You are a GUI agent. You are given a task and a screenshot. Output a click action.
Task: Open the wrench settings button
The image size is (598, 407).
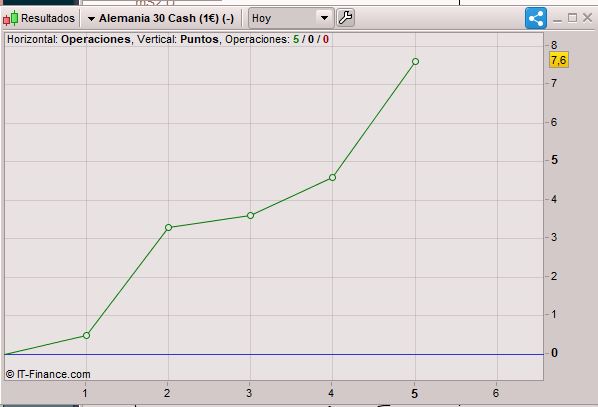point(346,18)
